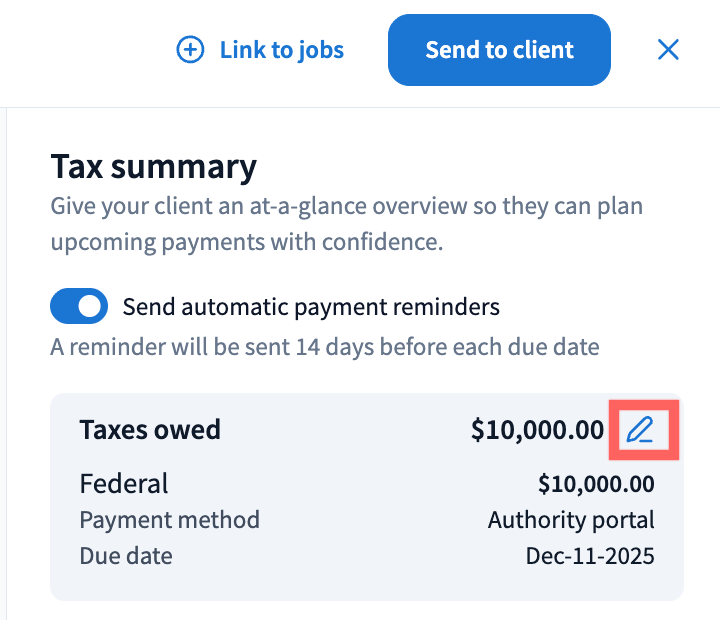Click the pencil edit icon beside Taxes owed
Screen dimensions: 720x620
coord(640,431)
